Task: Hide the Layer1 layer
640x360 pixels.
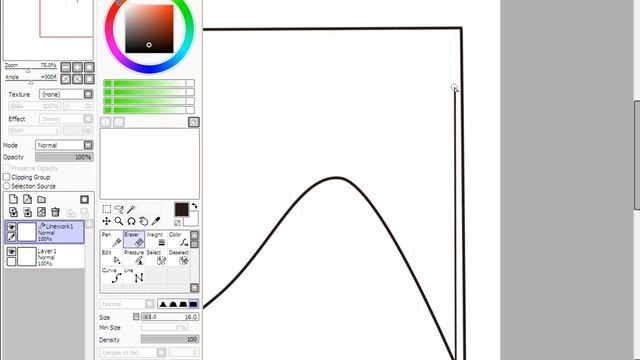Action: (x=11, y=252)
